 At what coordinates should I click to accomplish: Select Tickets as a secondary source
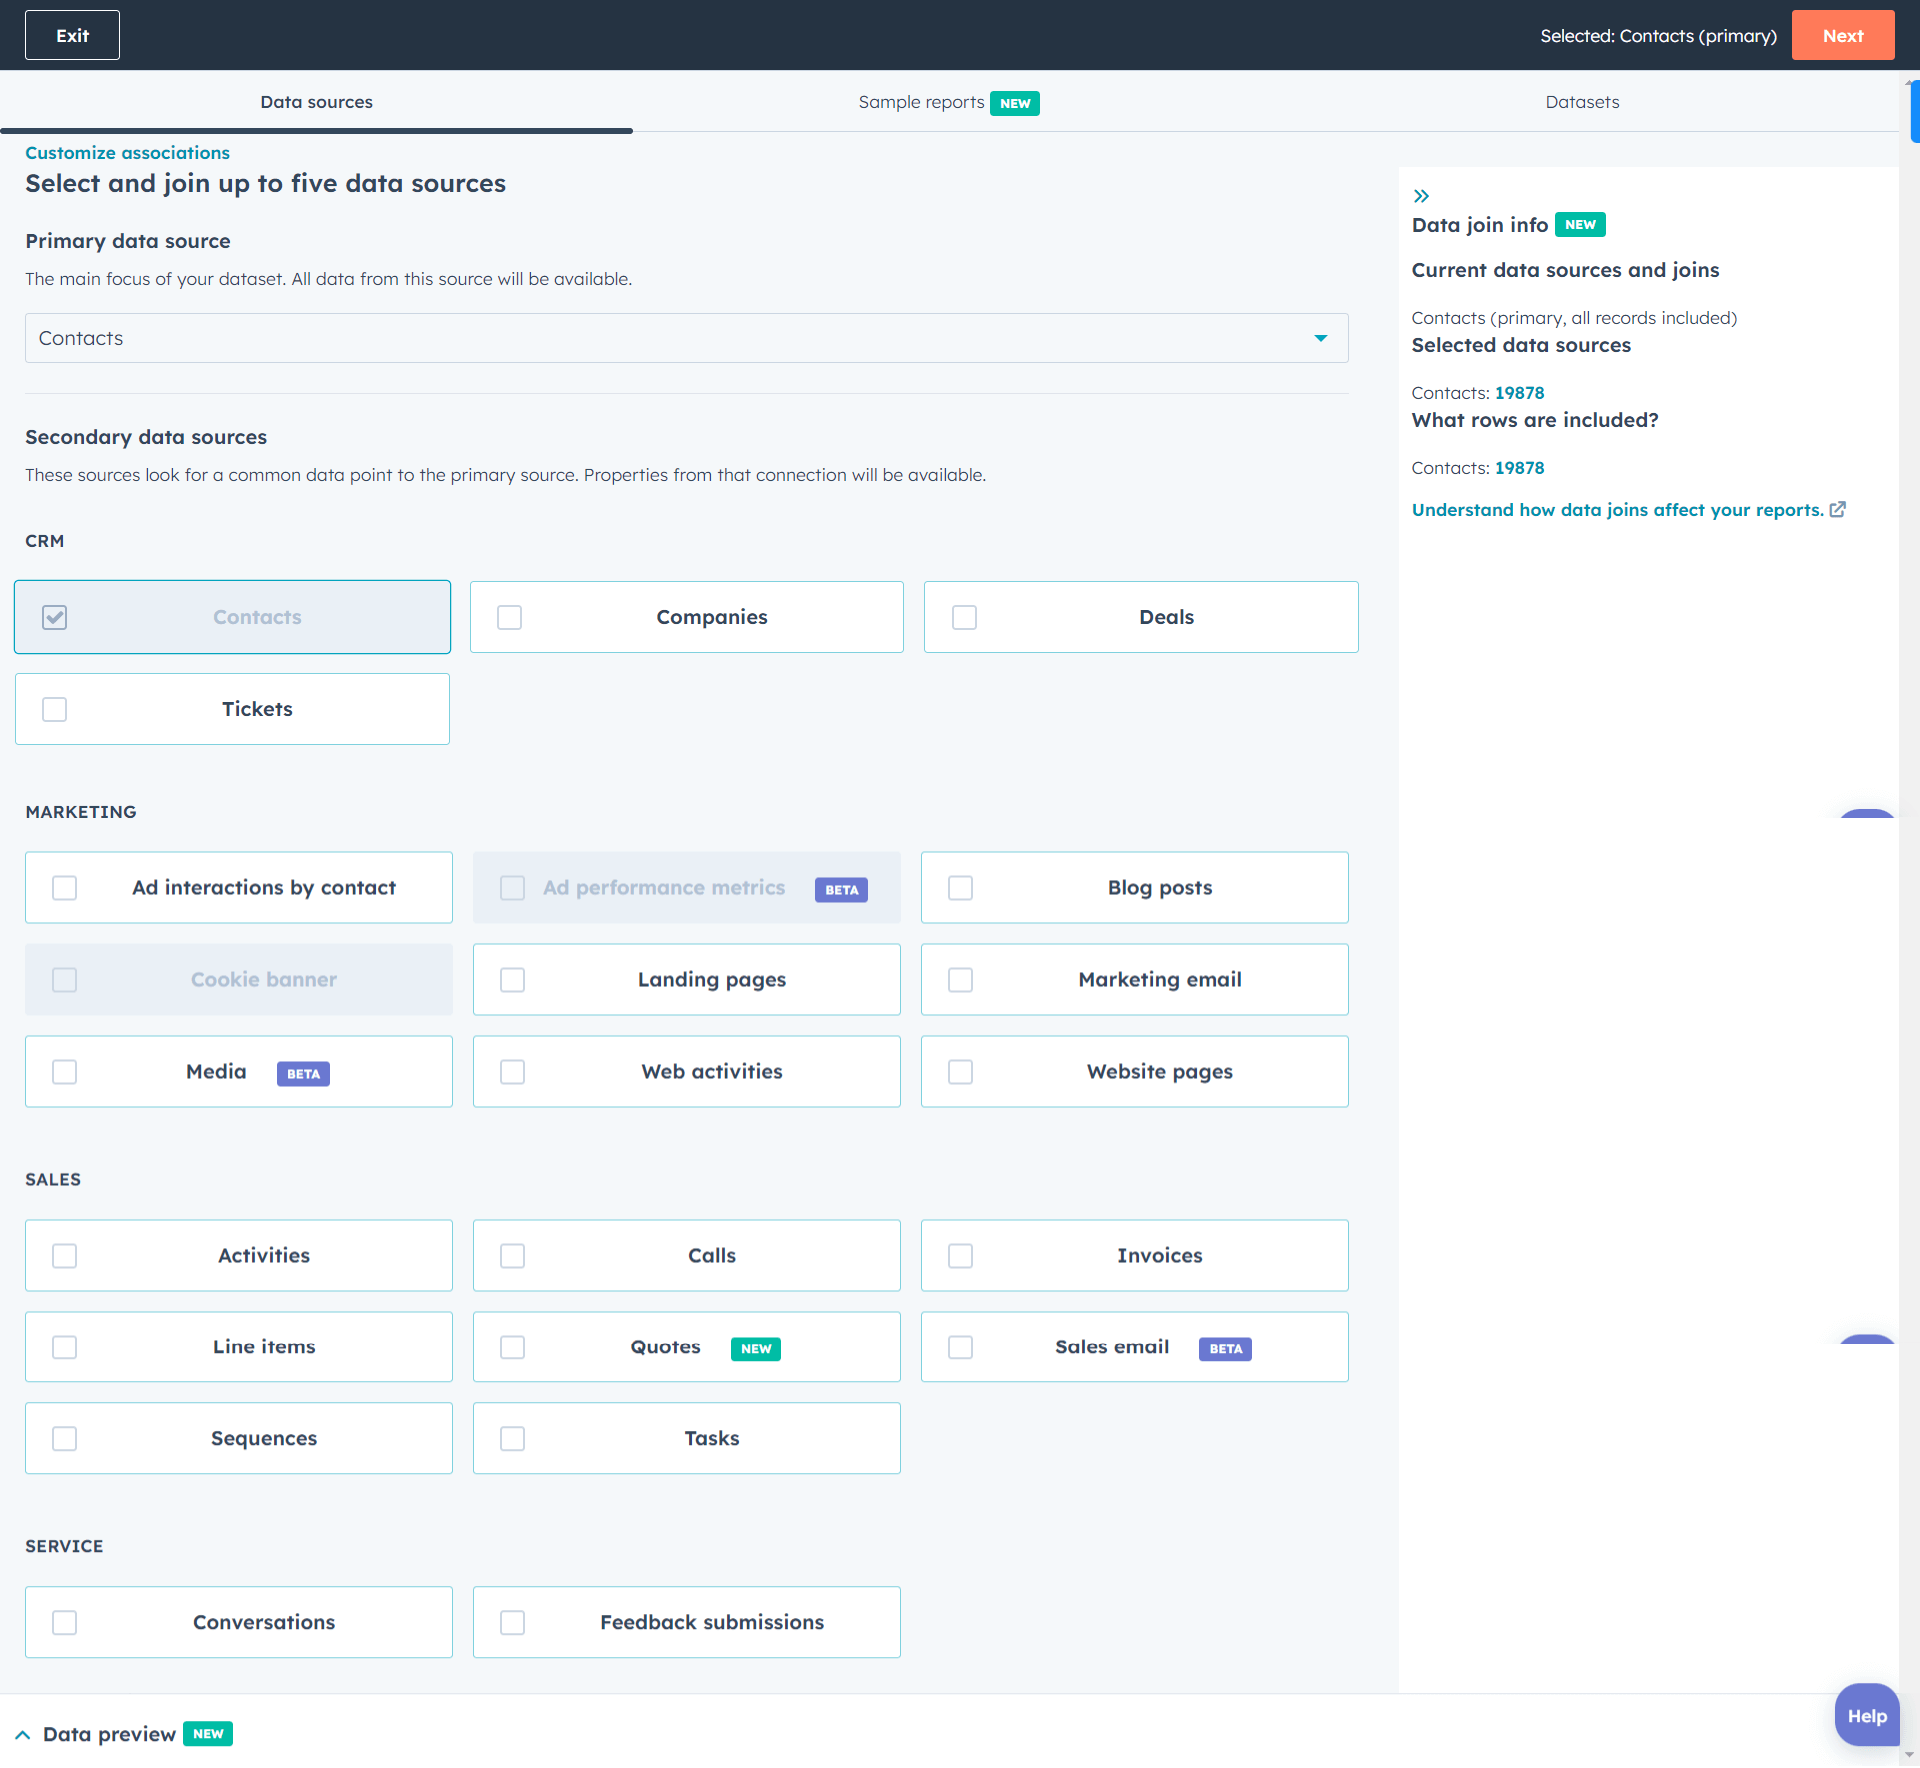(54, 709)
